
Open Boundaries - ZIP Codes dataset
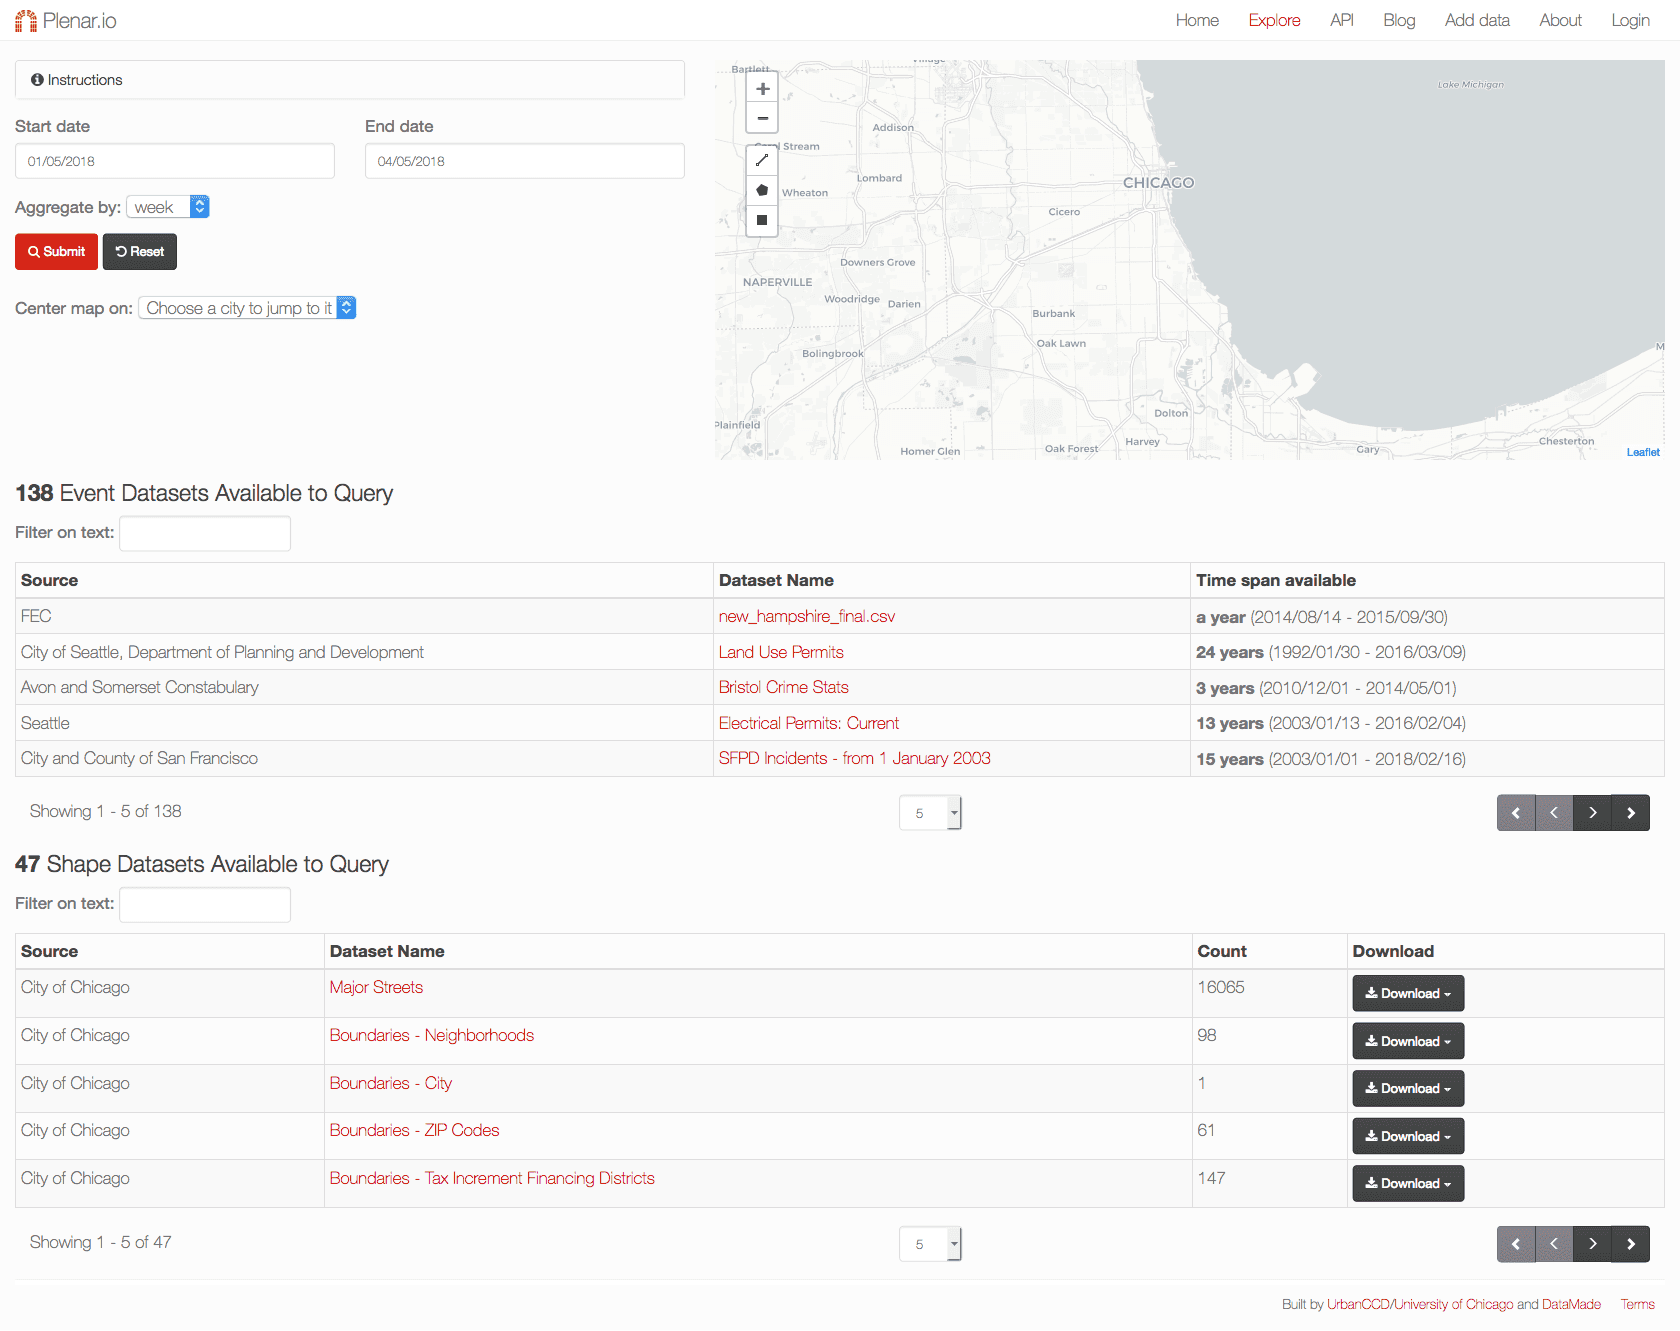pos(414,1131)
